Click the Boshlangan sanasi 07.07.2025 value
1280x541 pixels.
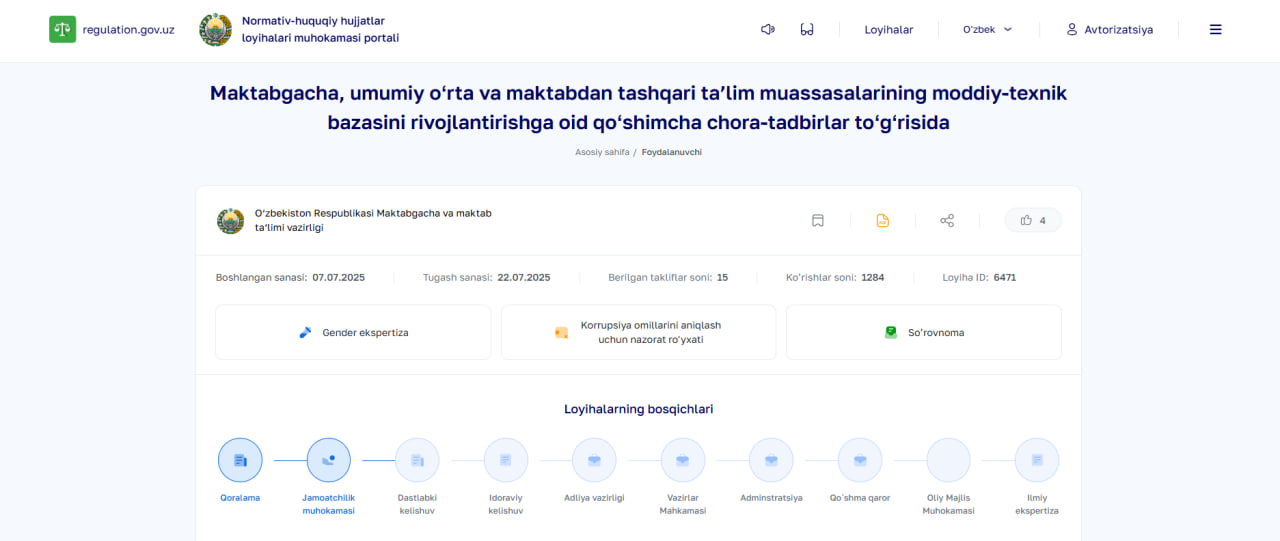(x=339, y=277)
